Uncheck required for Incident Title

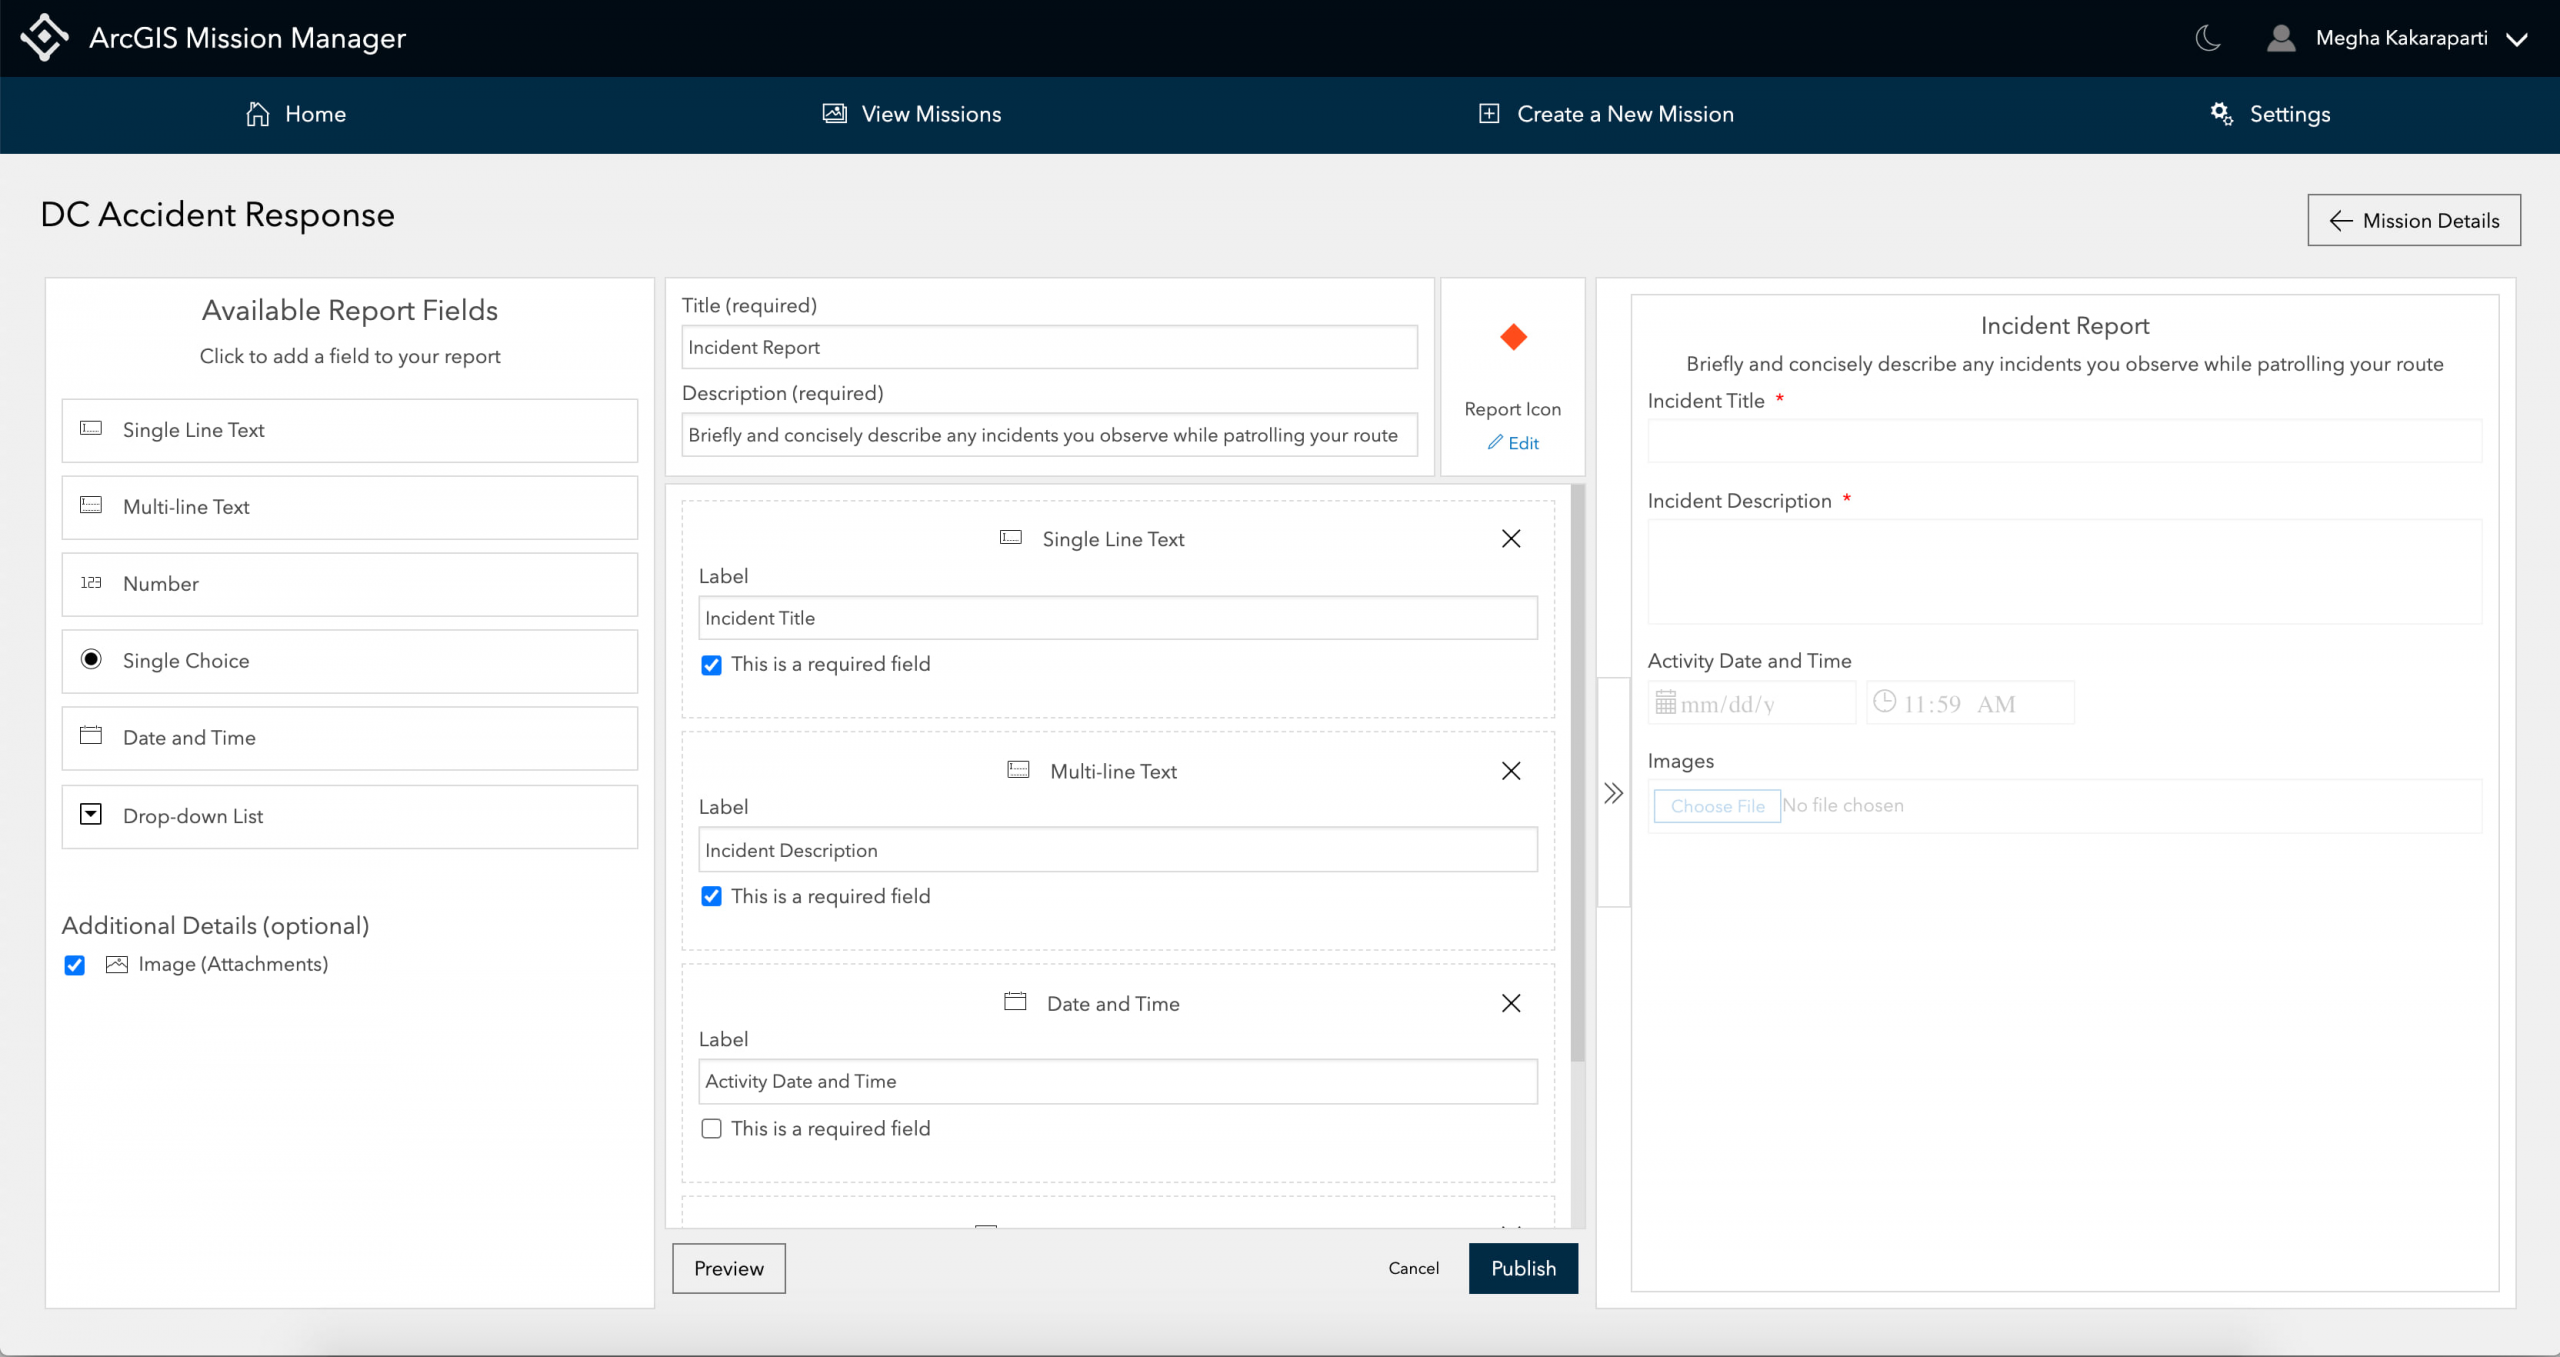[x=711, y=665]
